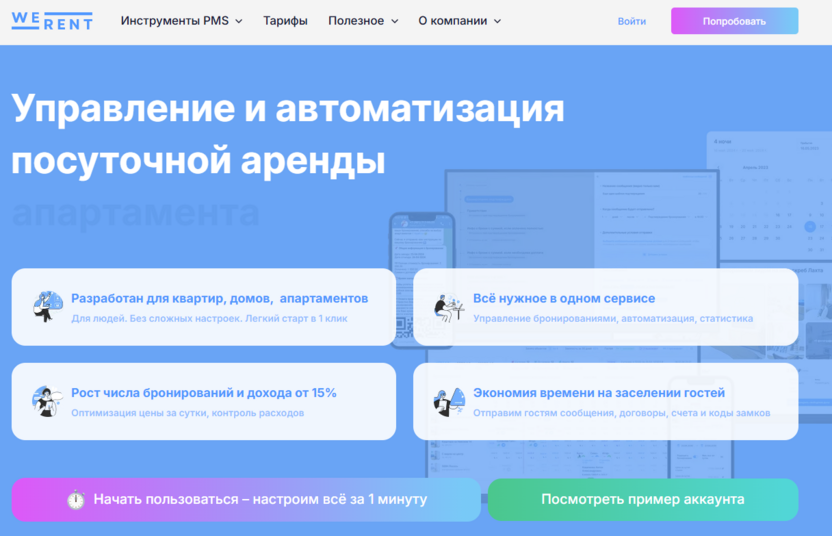This screenshot has height=536, width=832.
Task: Click the illustration icon beside Экономия времени
Action: (x=449, y=402)
